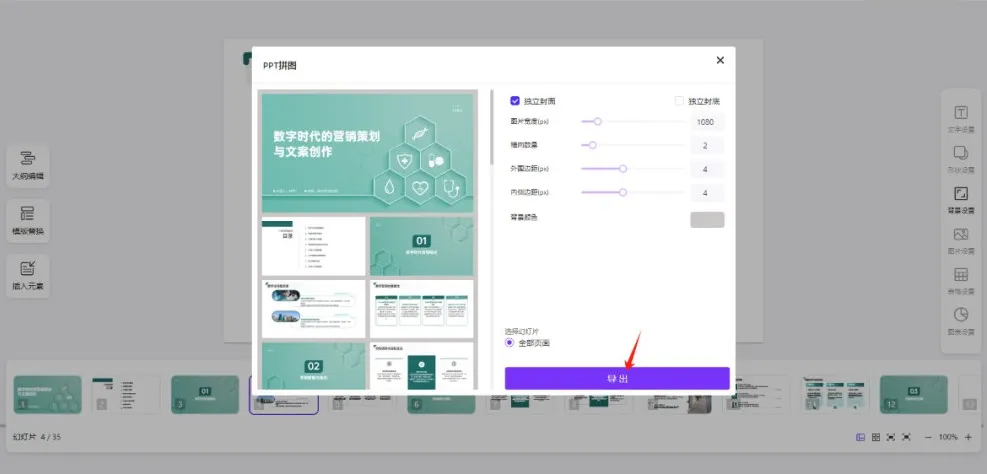Image resolution: width=987 pixels, height=474 pixels.
Task: Click zoom level text 100%
Action: 948,437
